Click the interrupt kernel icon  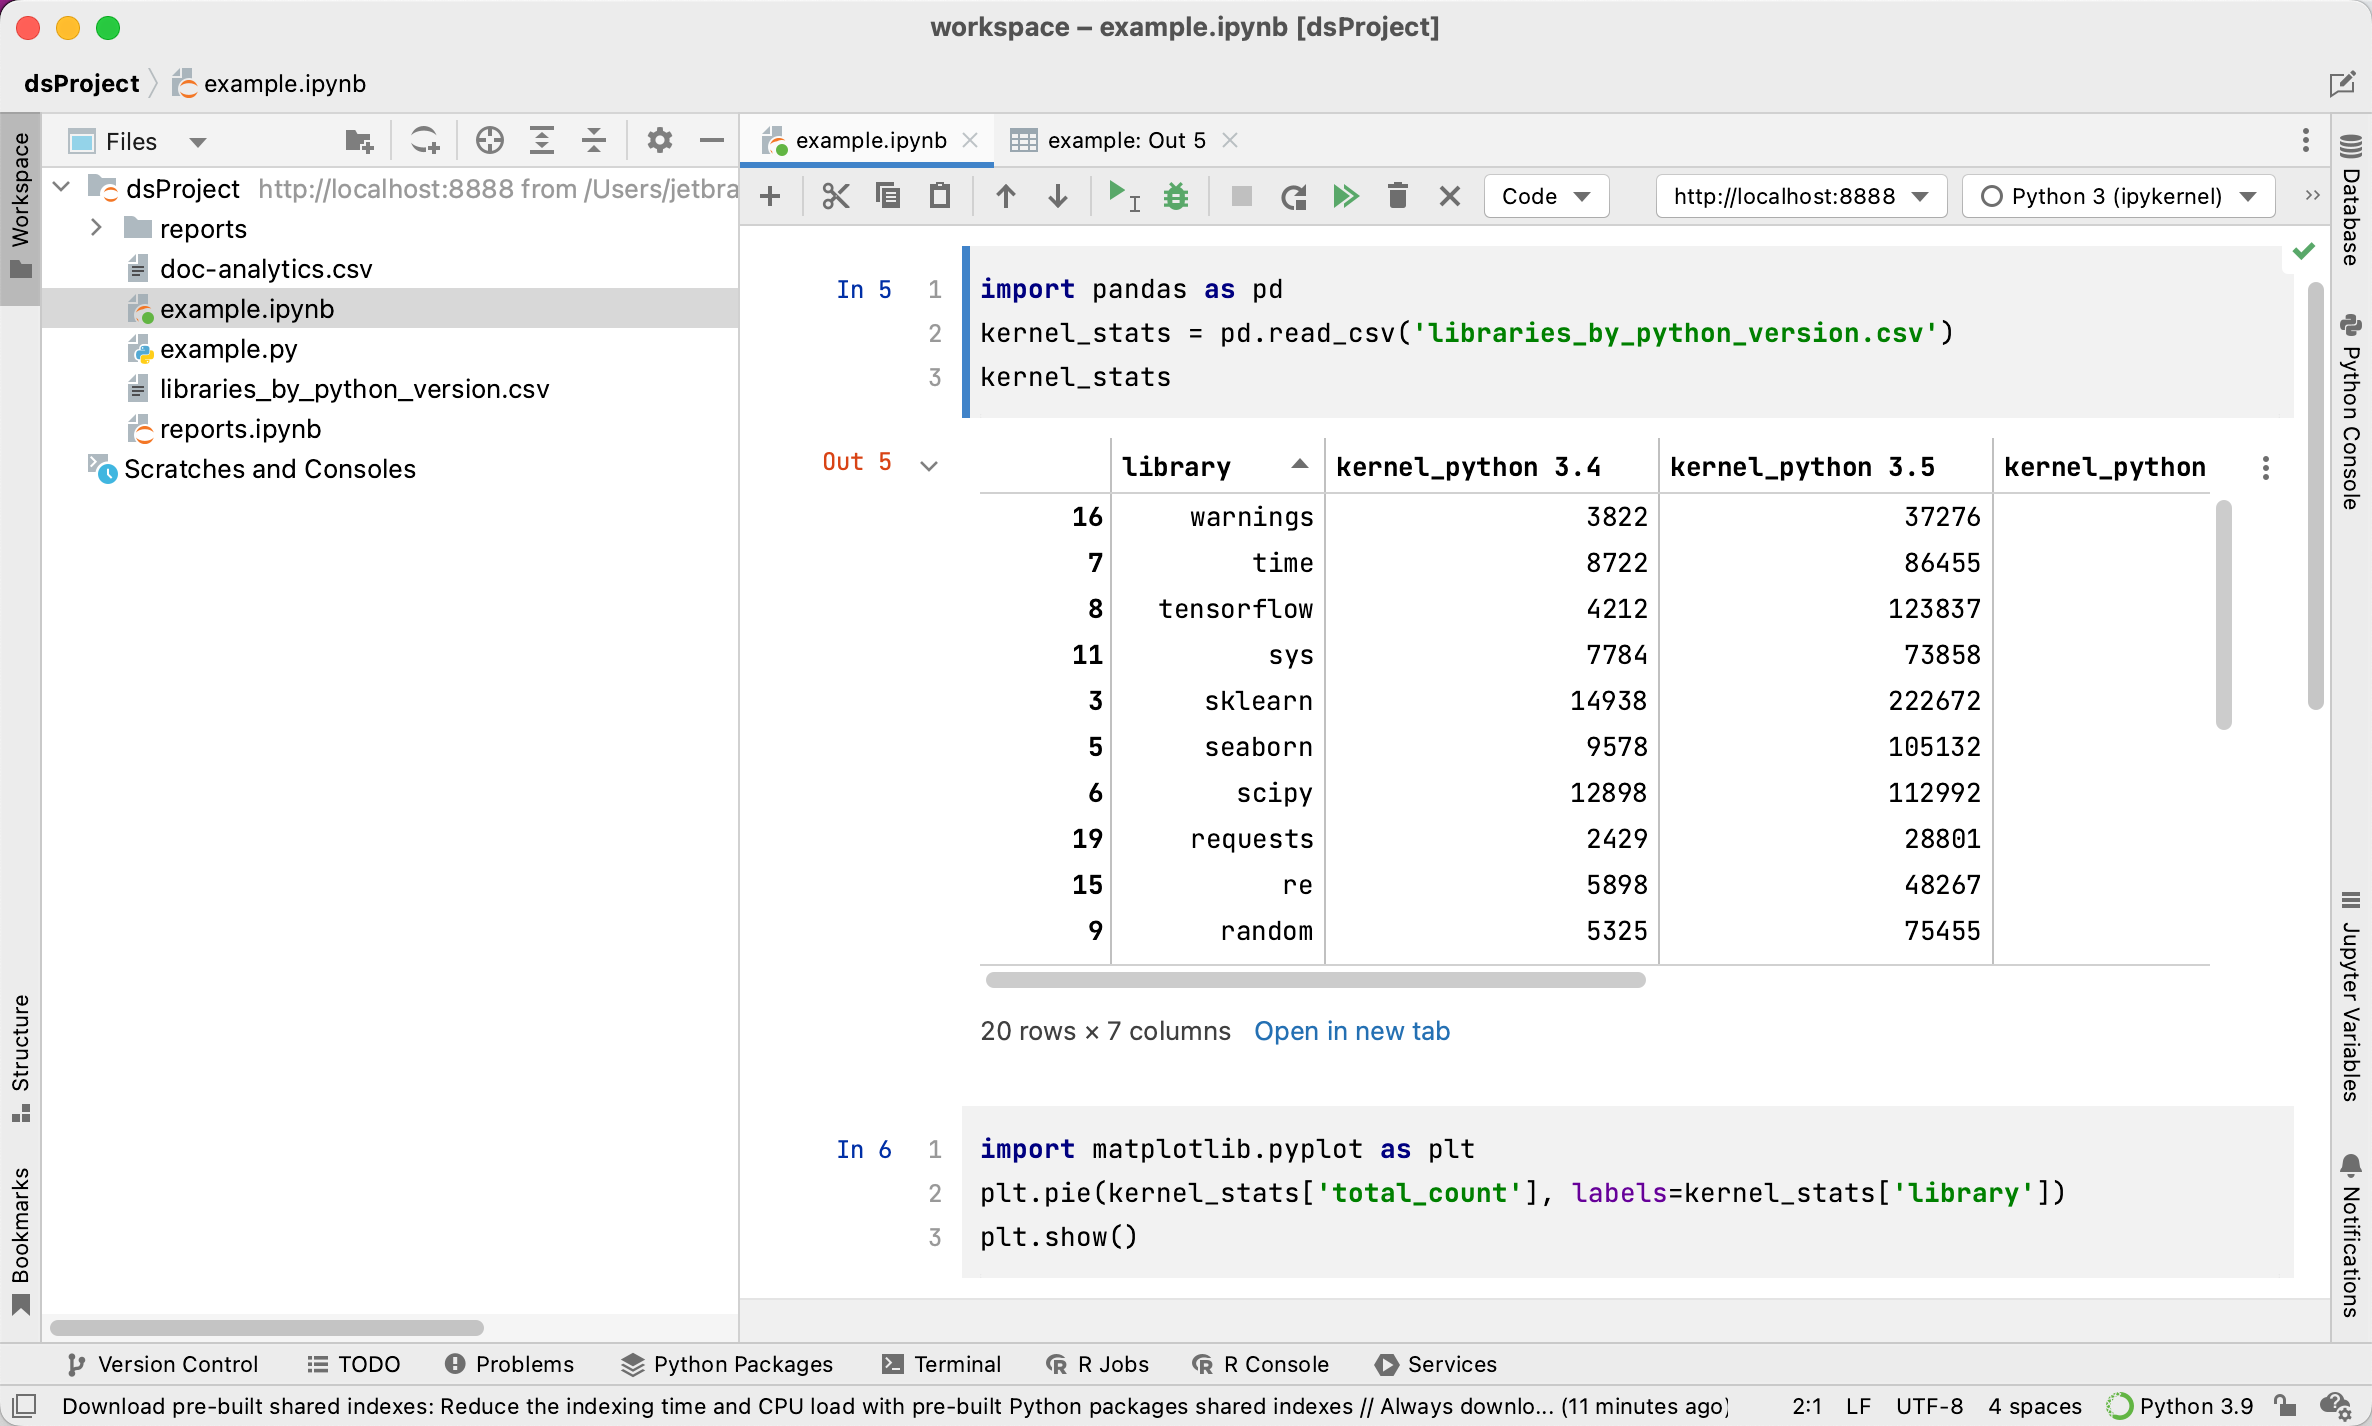coord(1235,198)
